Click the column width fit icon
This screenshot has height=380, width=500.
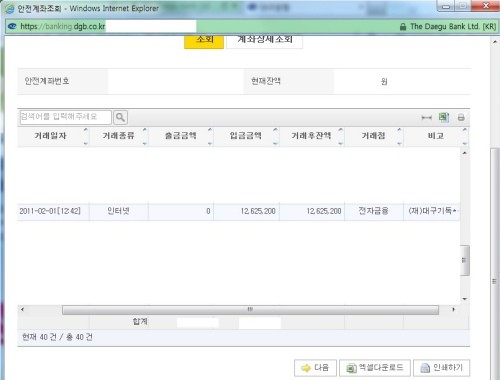click(x=426, y=117)
